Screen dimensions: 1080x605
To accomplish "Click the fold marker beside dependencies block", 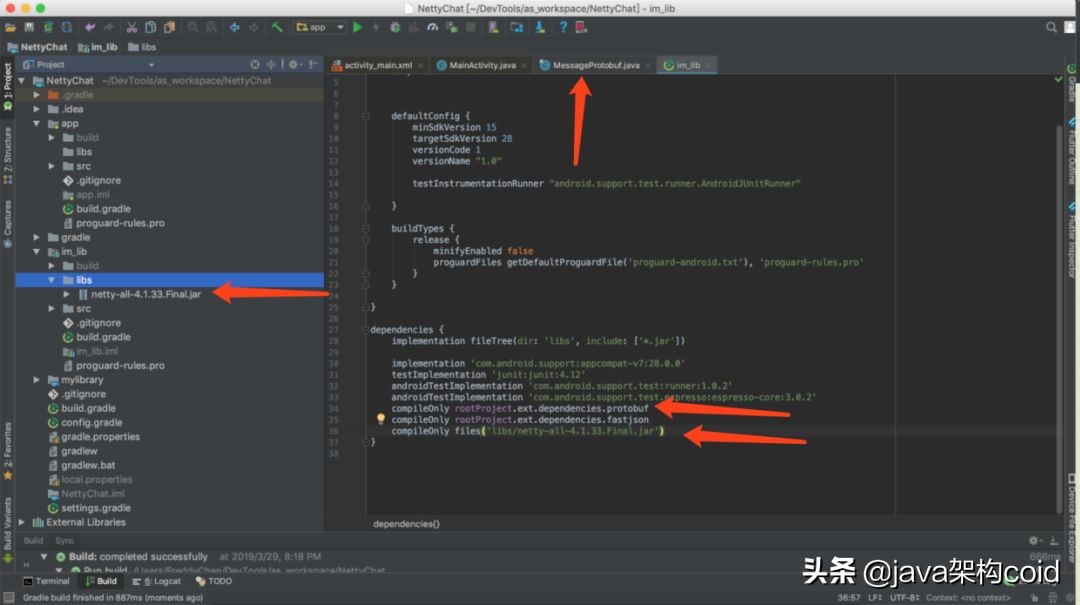I will click(366, 329).
